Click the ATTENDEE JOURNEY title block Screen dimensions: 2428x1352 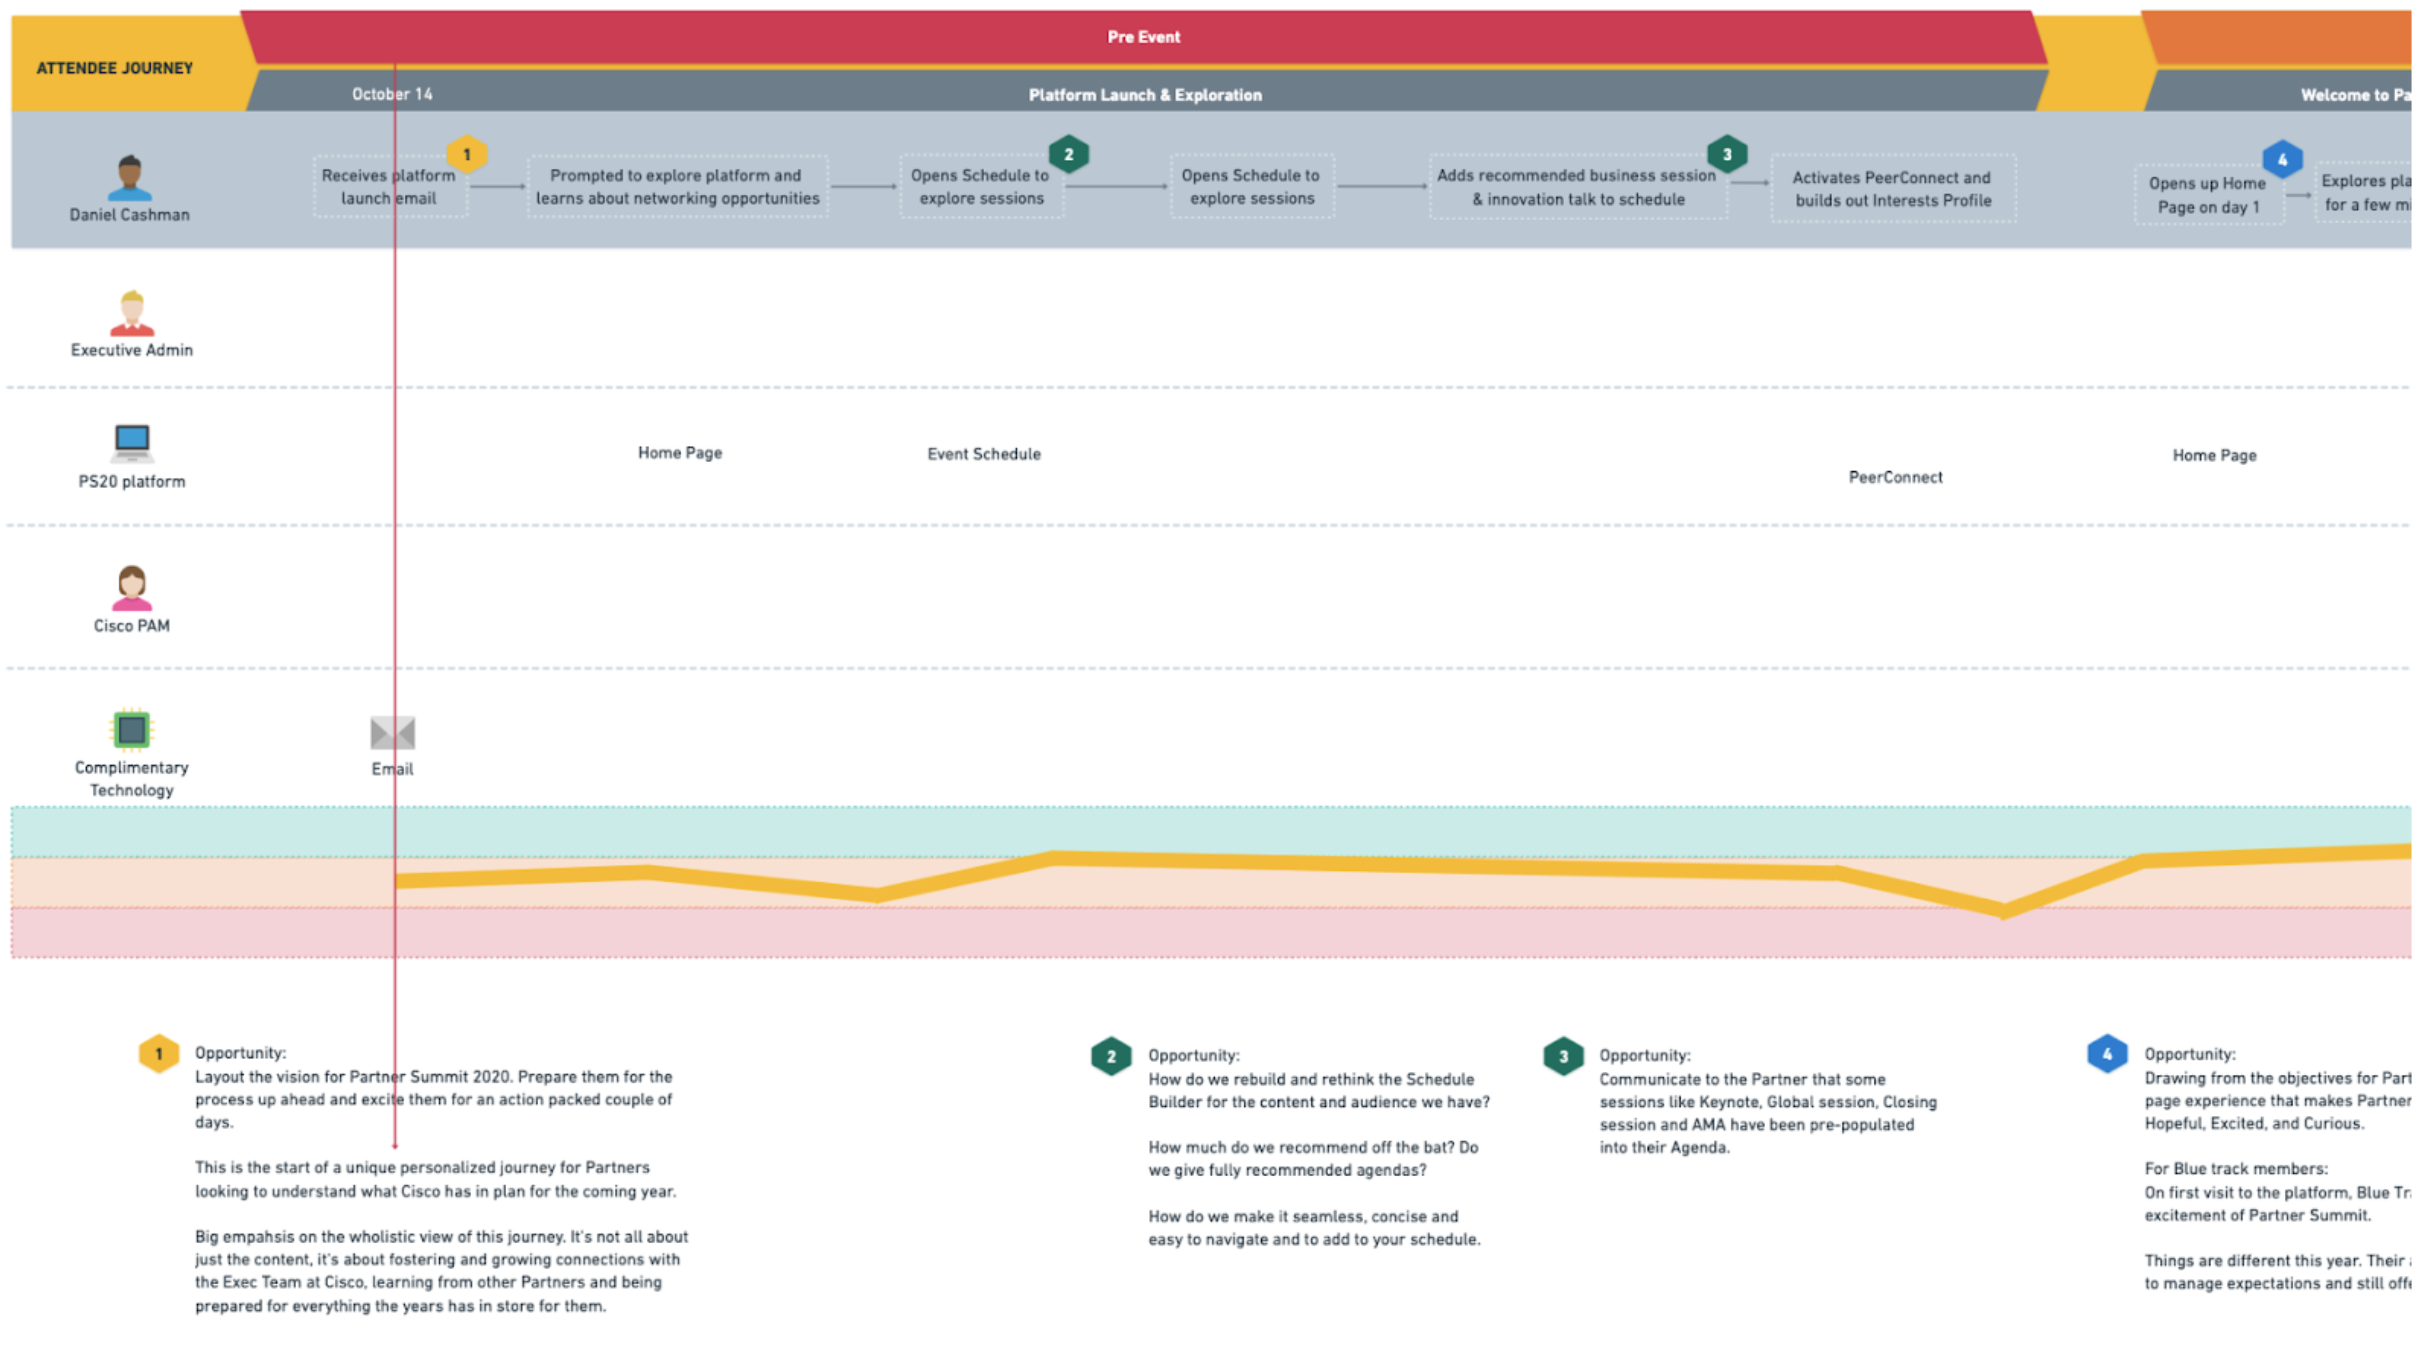tap(114, 68)
